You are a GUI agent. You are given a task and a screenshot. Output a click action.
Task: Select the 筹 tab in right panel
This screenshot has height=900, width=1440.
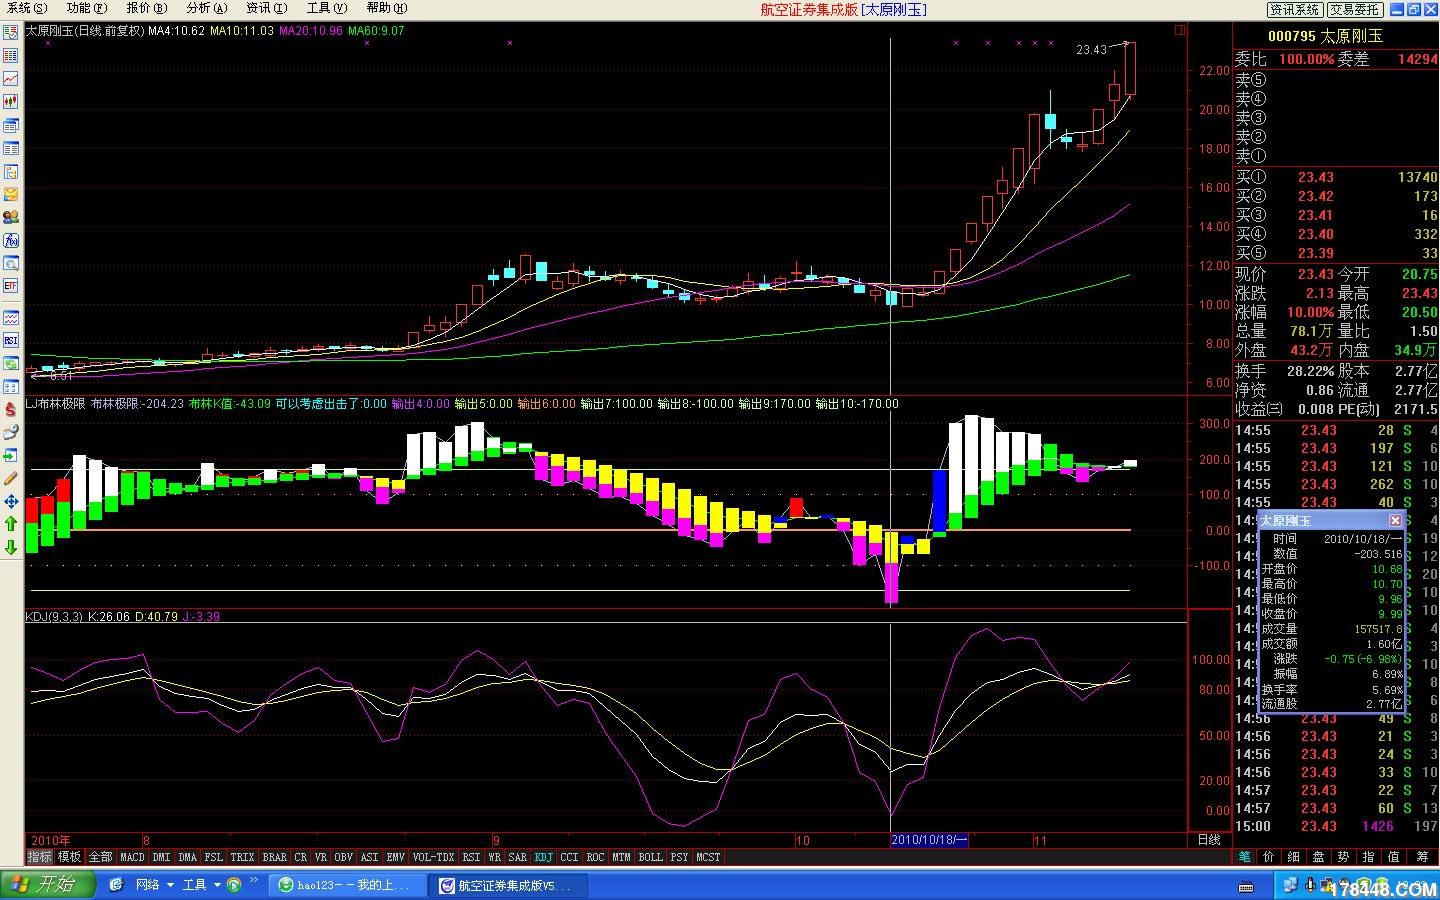(x=1422, y=856)
